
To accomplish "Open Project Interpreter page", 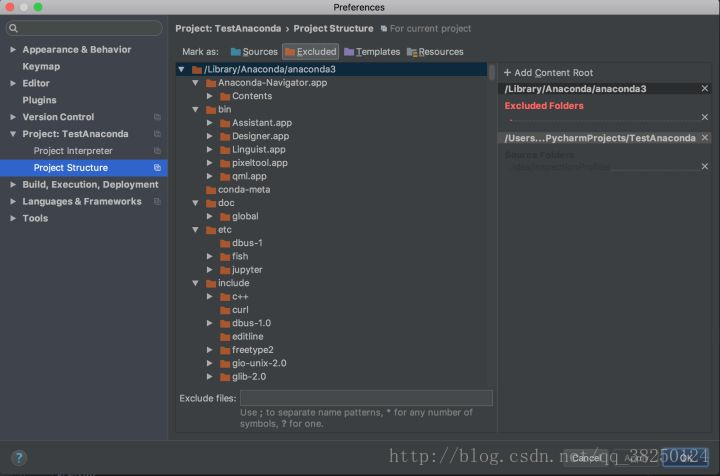I will 73,151.
